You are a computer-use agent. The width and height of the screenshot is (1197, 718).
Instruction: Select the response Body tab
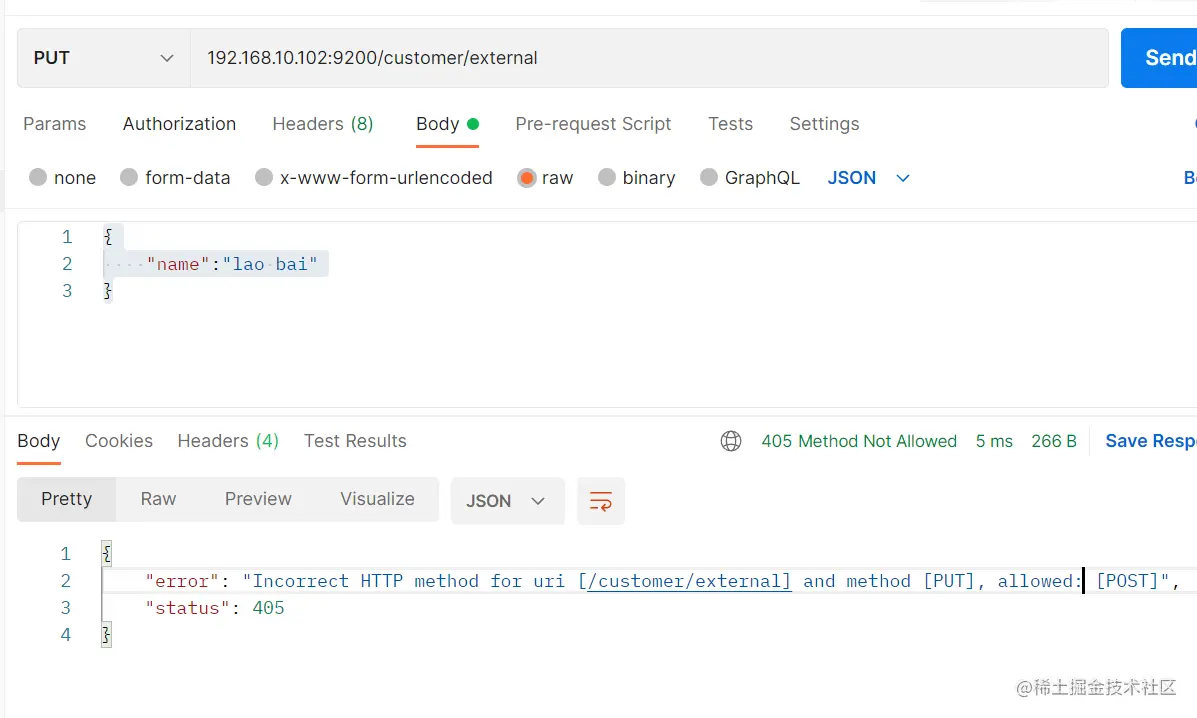coord(39,441)
